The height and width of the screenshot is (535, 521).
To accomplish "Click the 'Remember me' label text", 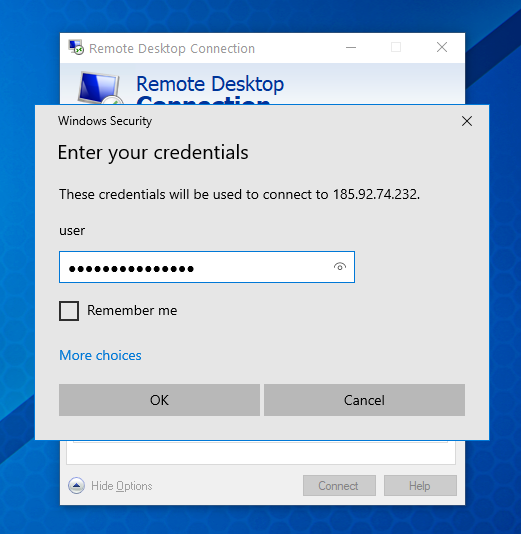I will (132, 310).
